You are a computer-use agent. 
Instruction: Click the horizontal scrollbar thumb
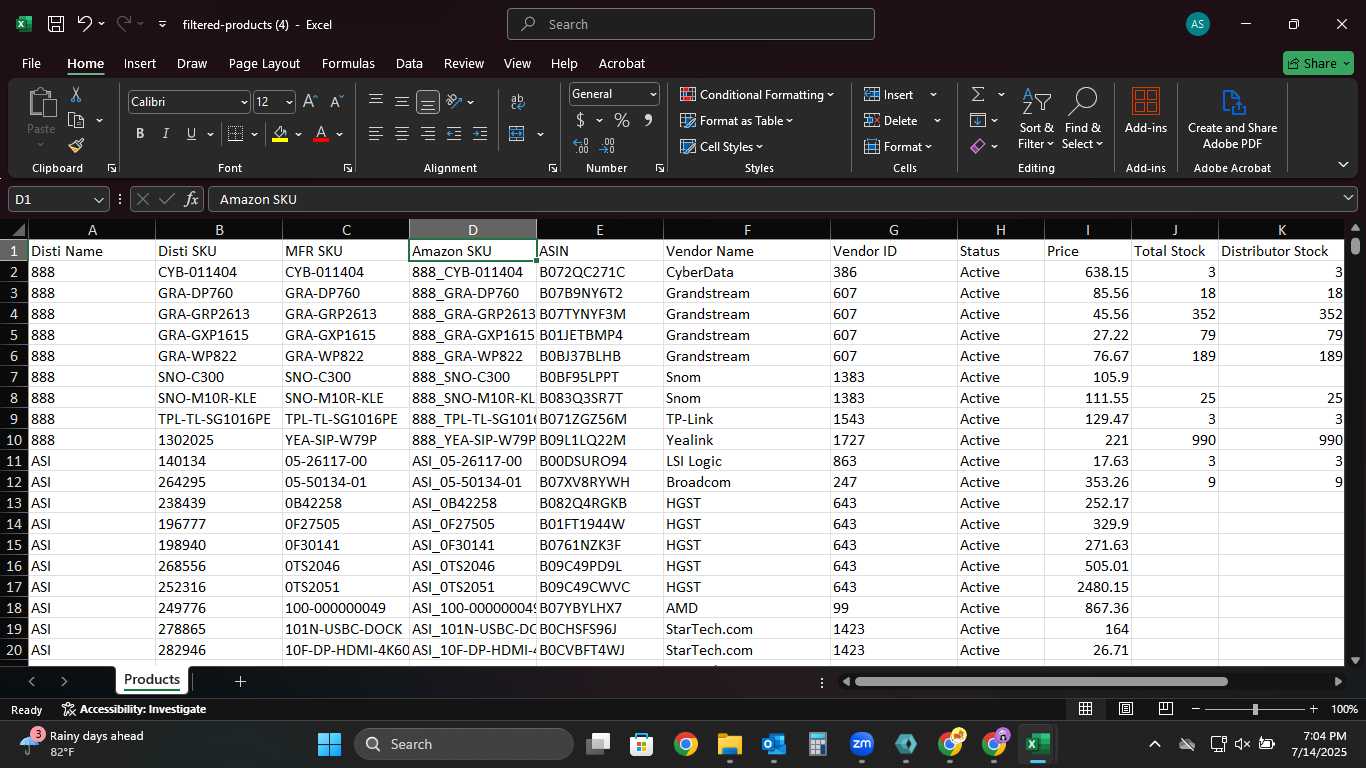pos(1041,682)
